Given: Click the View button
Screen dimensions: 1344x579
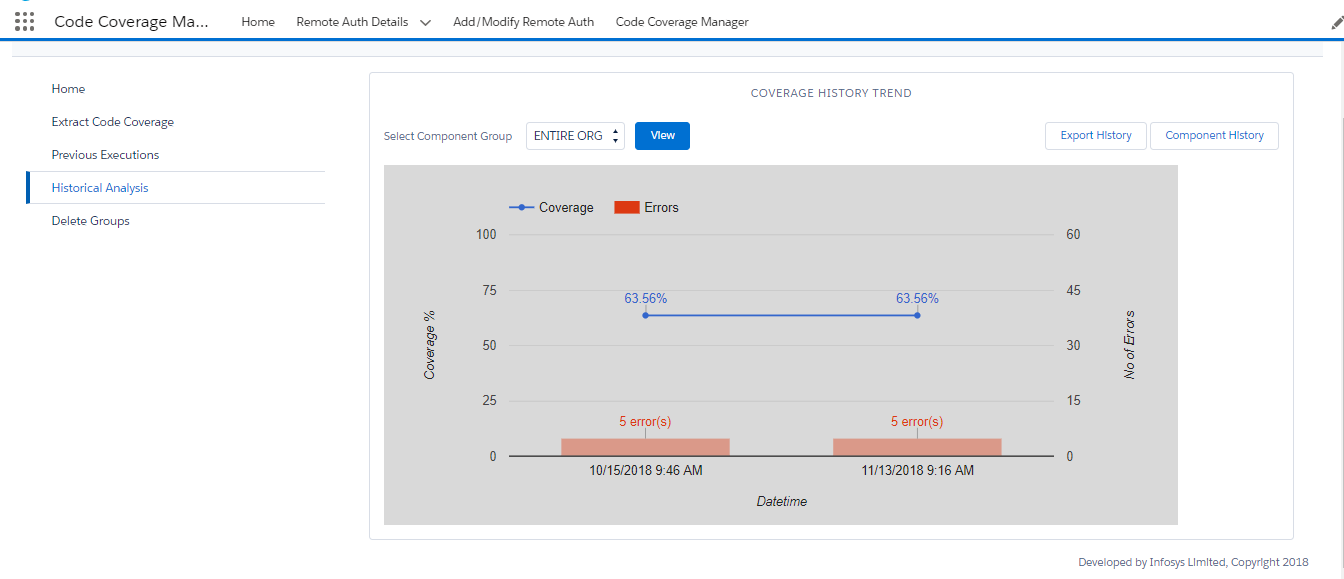Looking at the screenshot, I should (661, 135).
